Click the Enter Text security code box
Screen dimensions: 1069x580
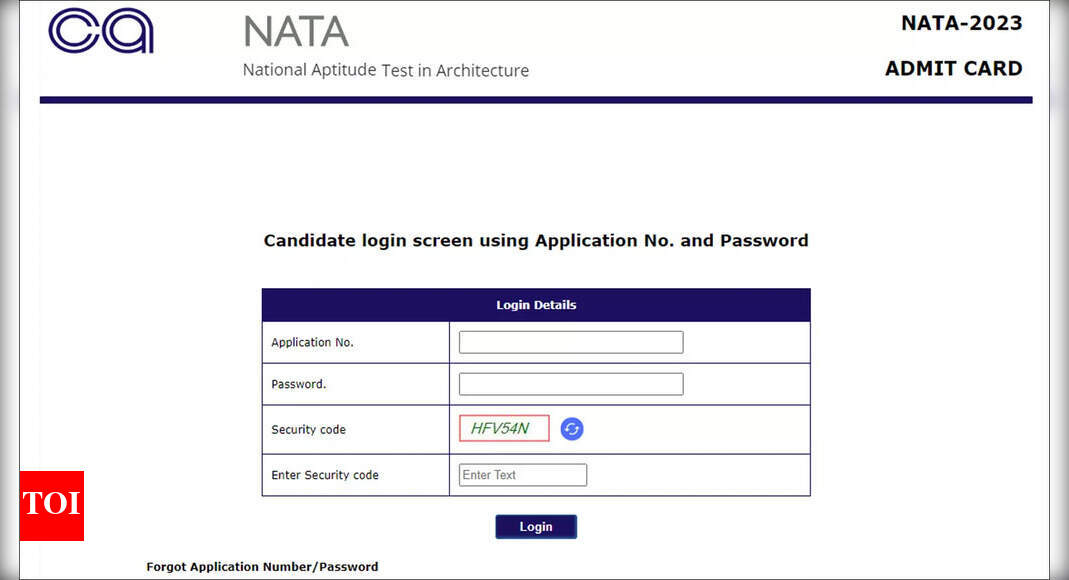click(x=522, y=475)
